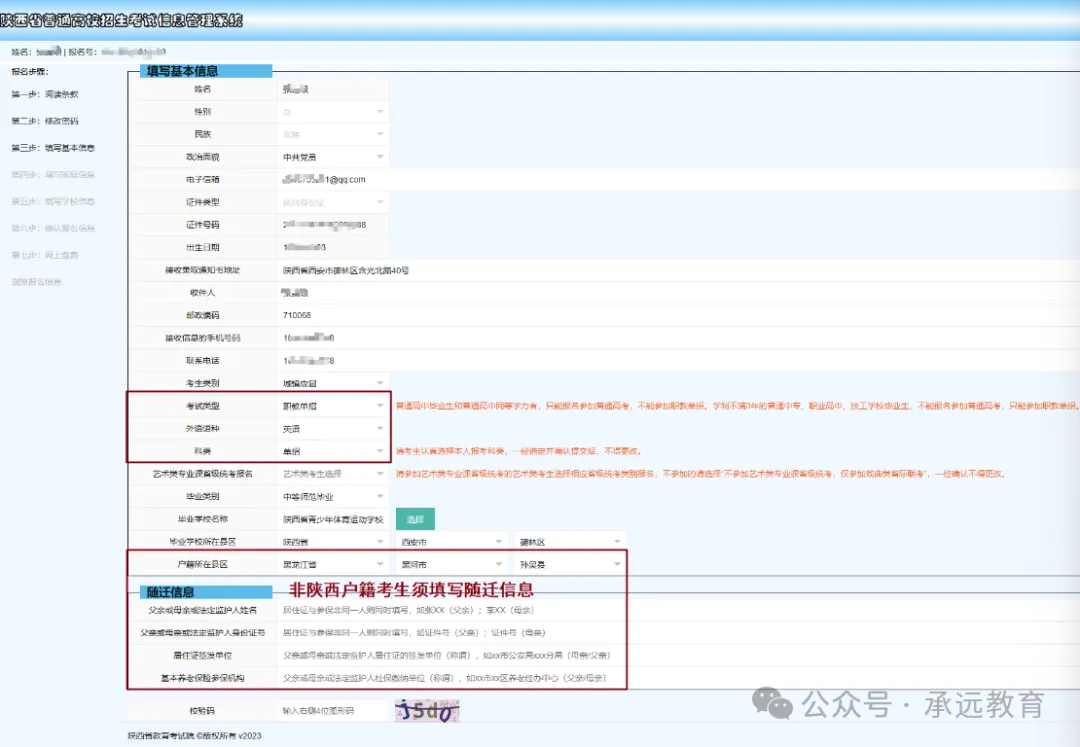This screenshot has width=1080, height=747.
Task: Open 浏览报名信息 in the sidebar
Action: tap(37, 282)
